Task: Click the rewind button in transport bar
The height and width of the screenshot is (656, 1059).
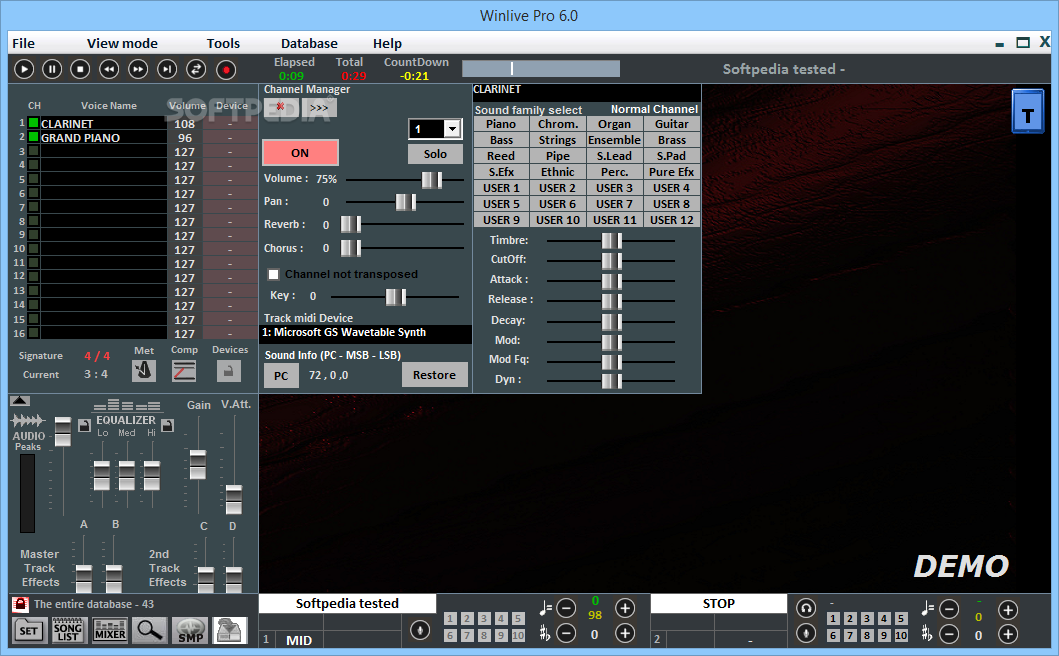Action: (x=109, y=69)
